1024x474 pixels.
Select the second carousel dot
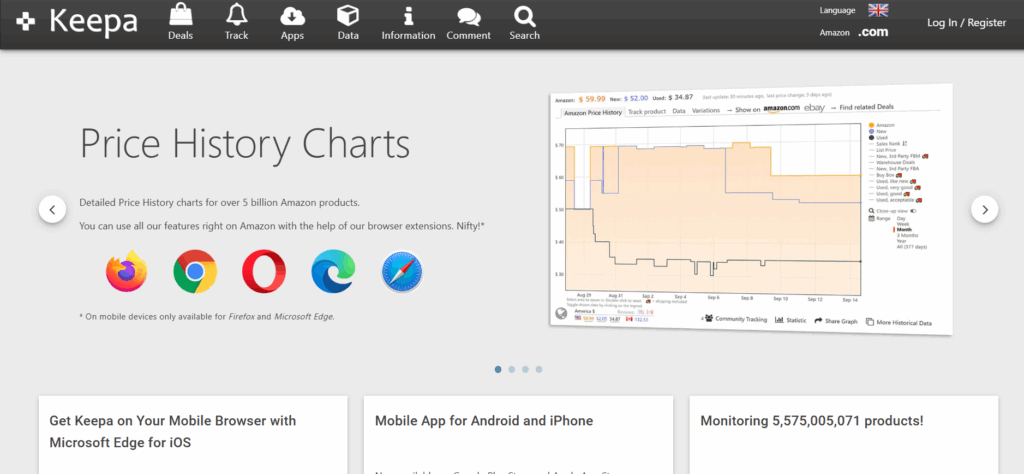click(512, 370)
